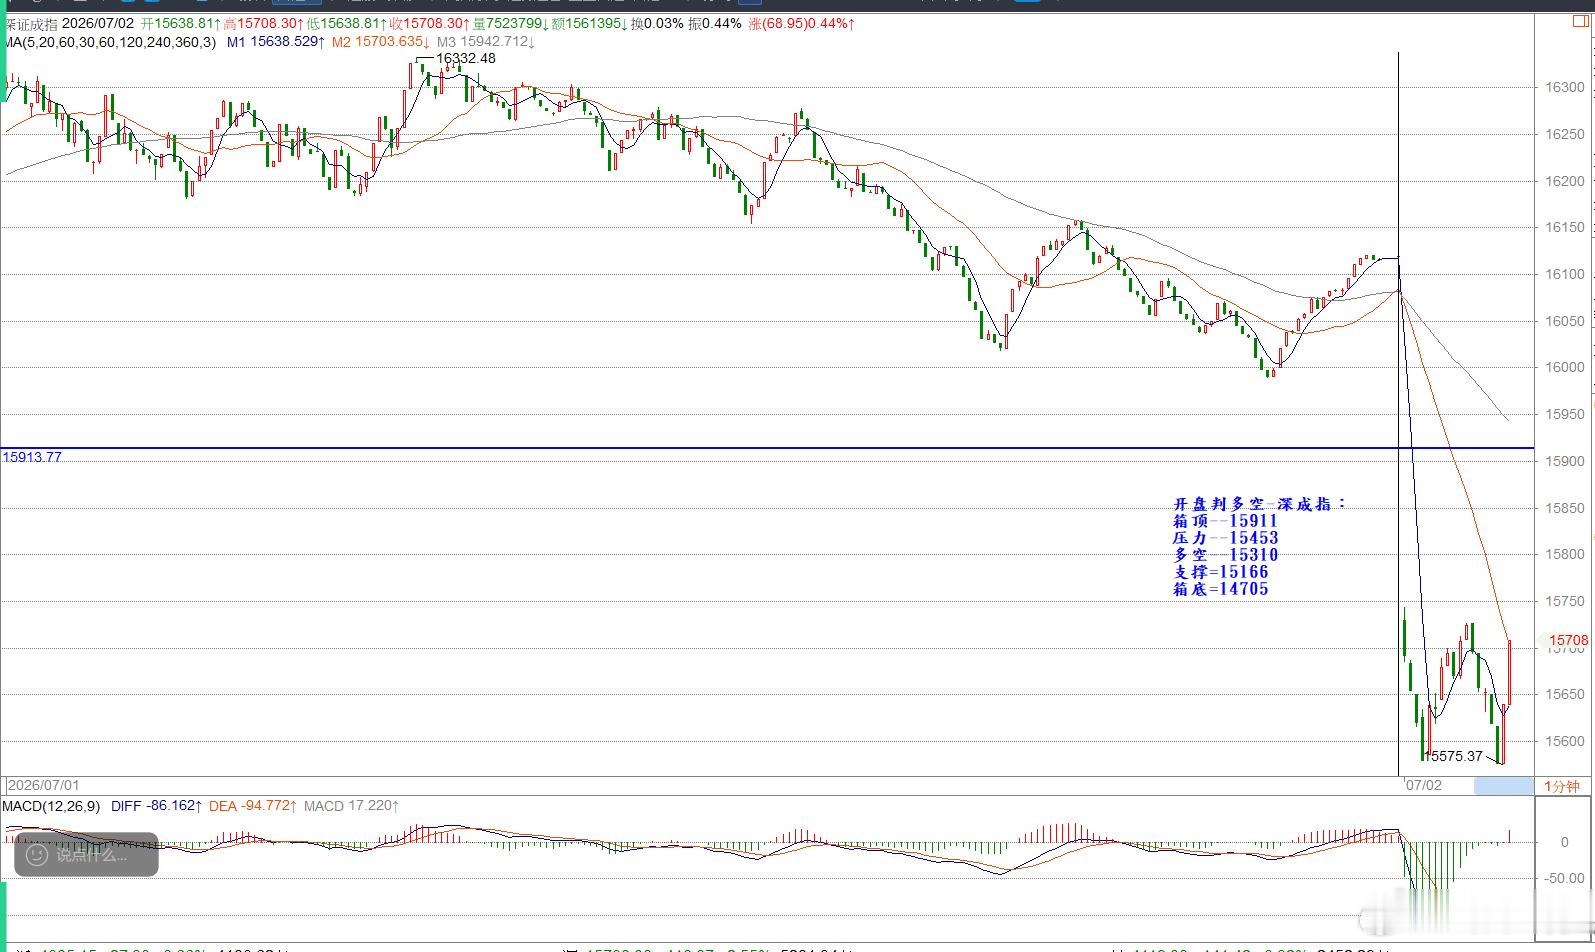The height and width of the screenshot is (952, 1595).
Task: Click the 箱底=14705 annotation line
Action: [1220, 589]
